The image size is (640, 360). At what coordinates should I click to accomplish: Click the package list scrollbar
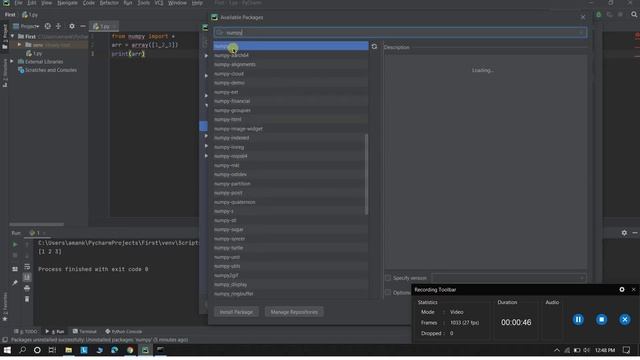pos(366,174)
